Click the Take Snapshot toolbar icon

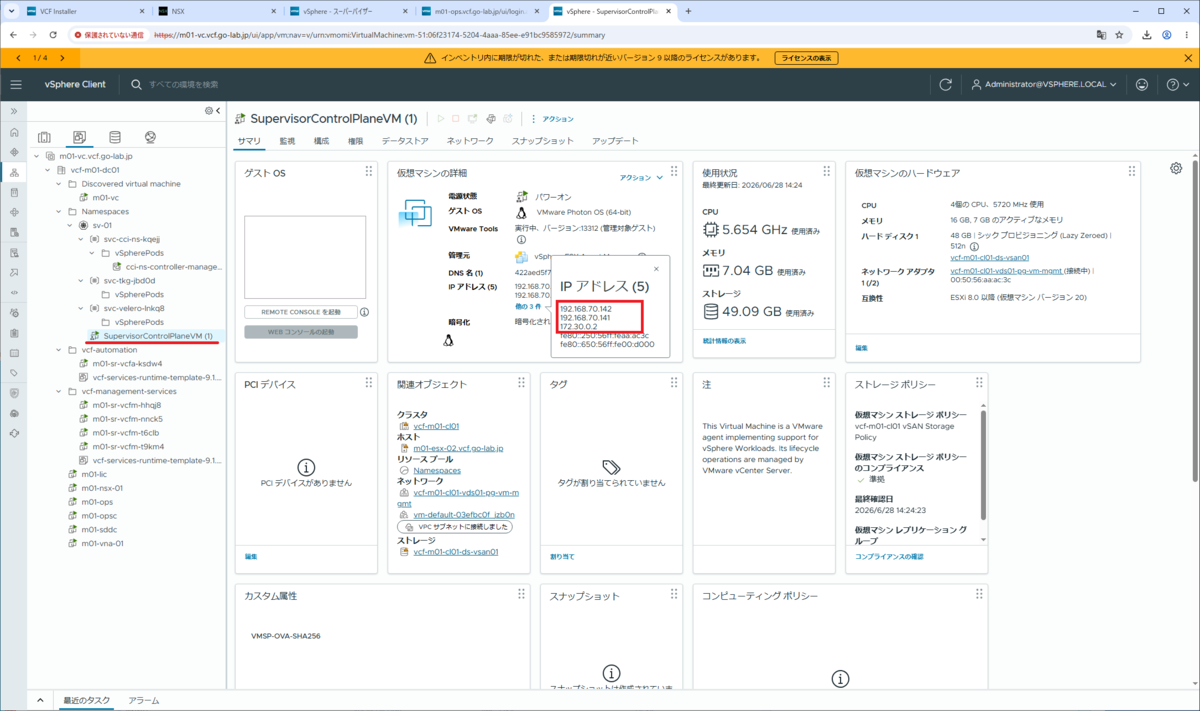click(508, 119)
